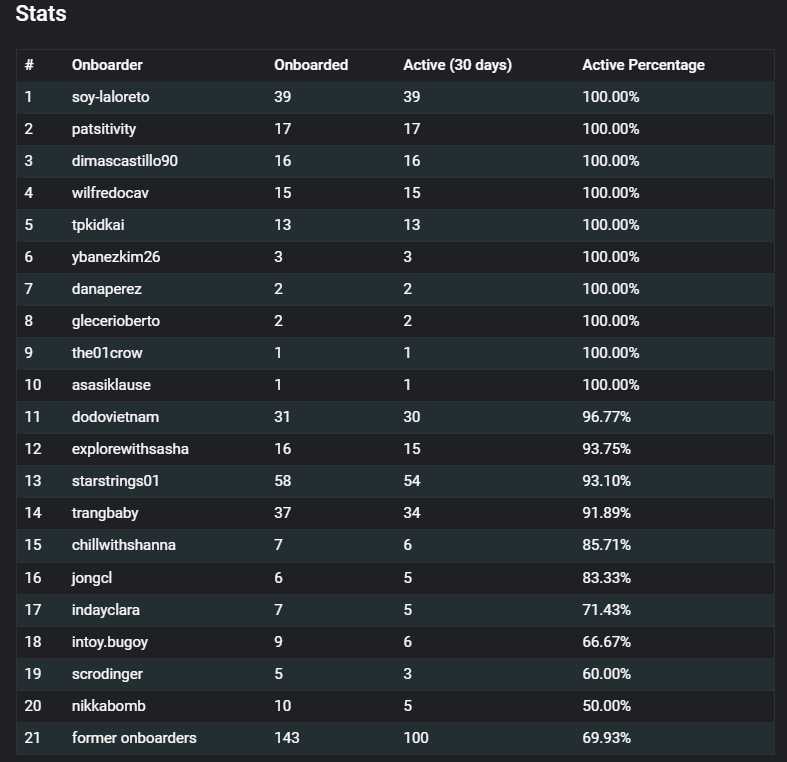Screen dimensions: 787x762
Task: Select the soy-laloreto onboarder name
Action: coord(110,97)
